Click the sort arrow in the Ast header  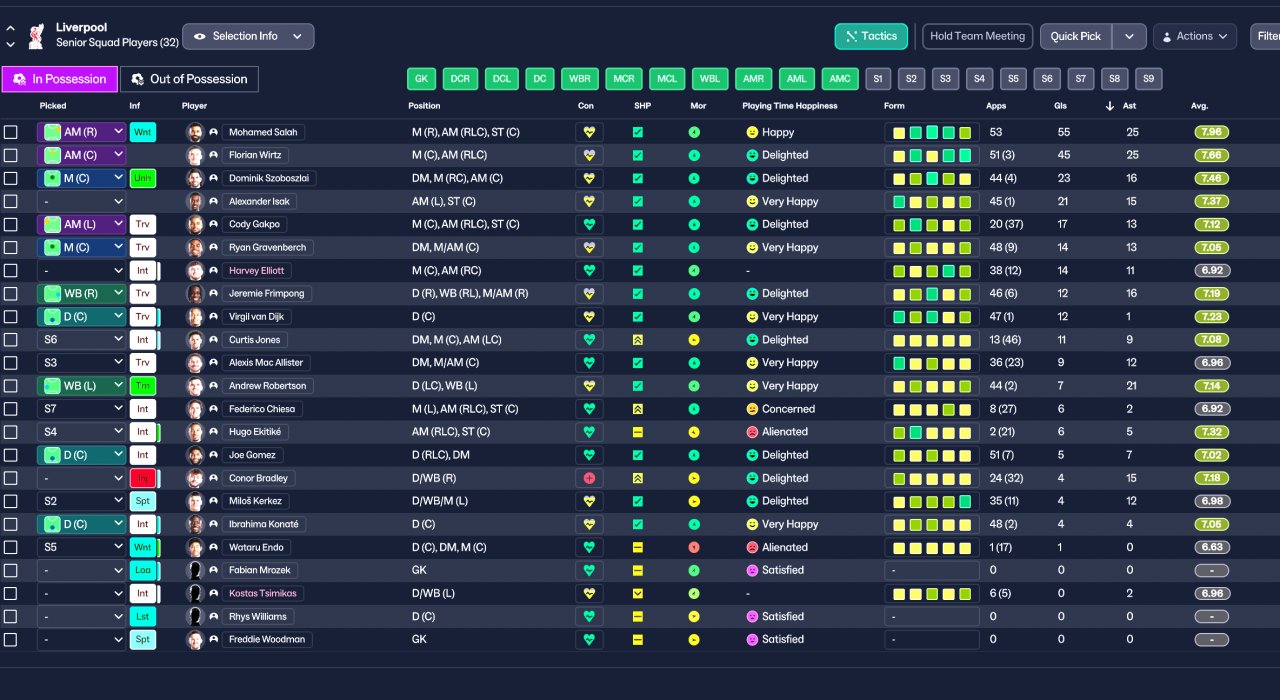(x=1110, y=106)
